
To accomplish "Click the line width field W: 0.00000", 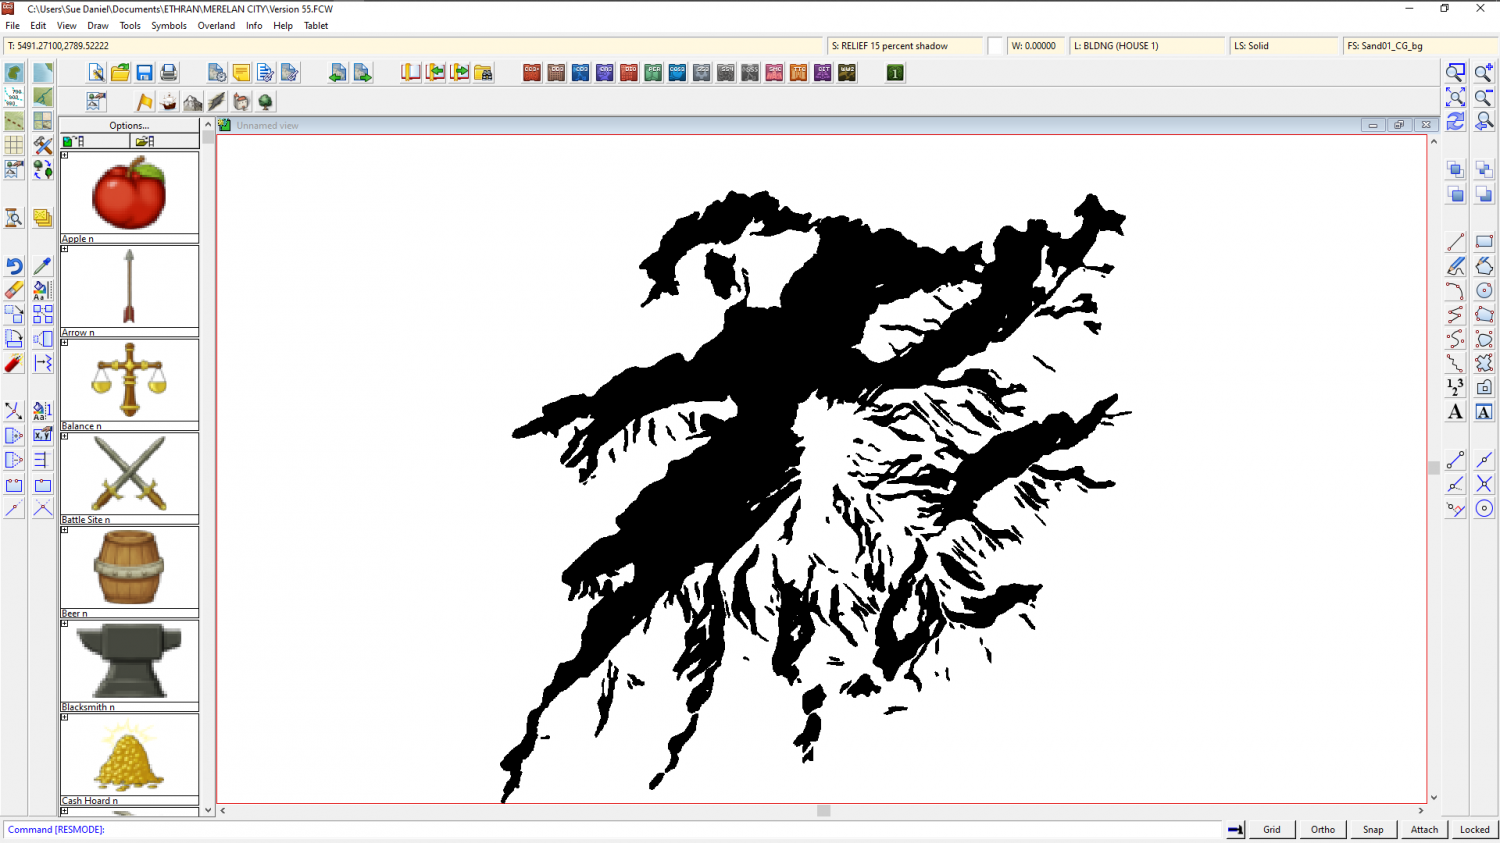I will (1034, 46).
